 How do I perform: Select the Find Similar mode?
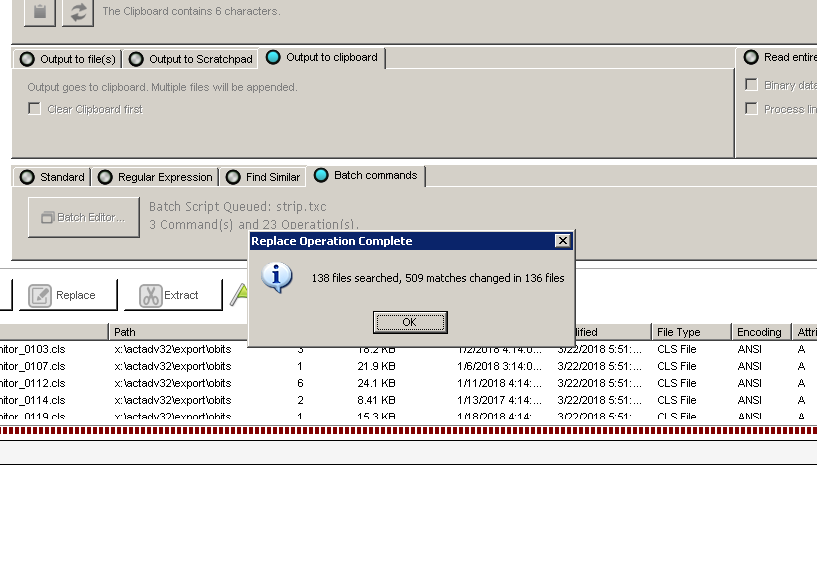click(x=263, y=177)
